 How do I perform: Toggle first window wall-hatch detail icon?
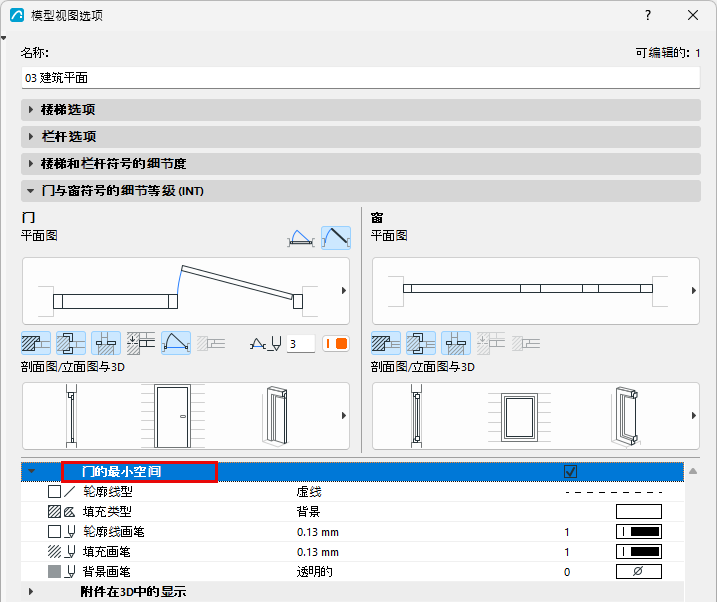tap(386, 343)
